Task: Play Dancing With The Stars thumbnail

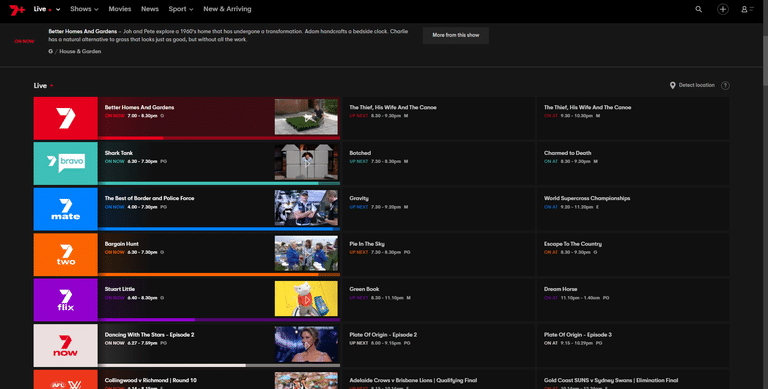Action: click(x=306, y=344)
